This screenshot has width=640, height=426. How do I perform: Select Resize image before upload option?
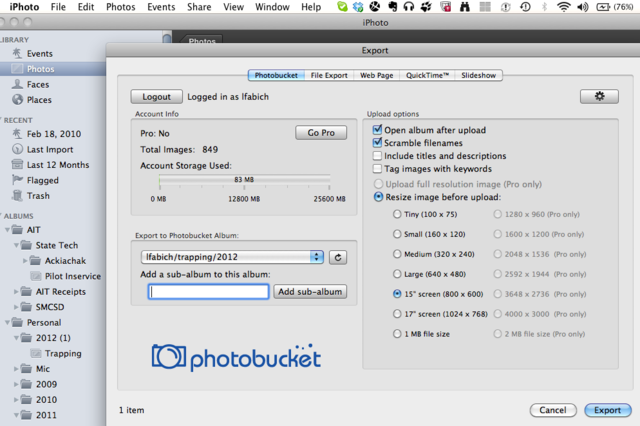coord(379,197)
